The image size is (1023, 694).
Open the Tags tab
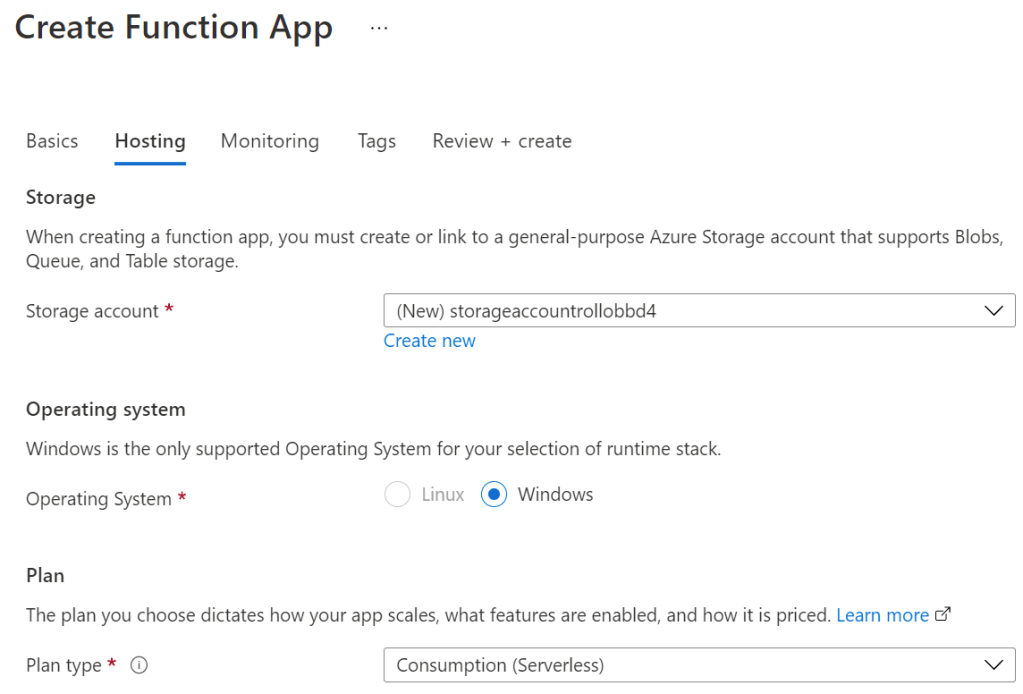[377, 141]
